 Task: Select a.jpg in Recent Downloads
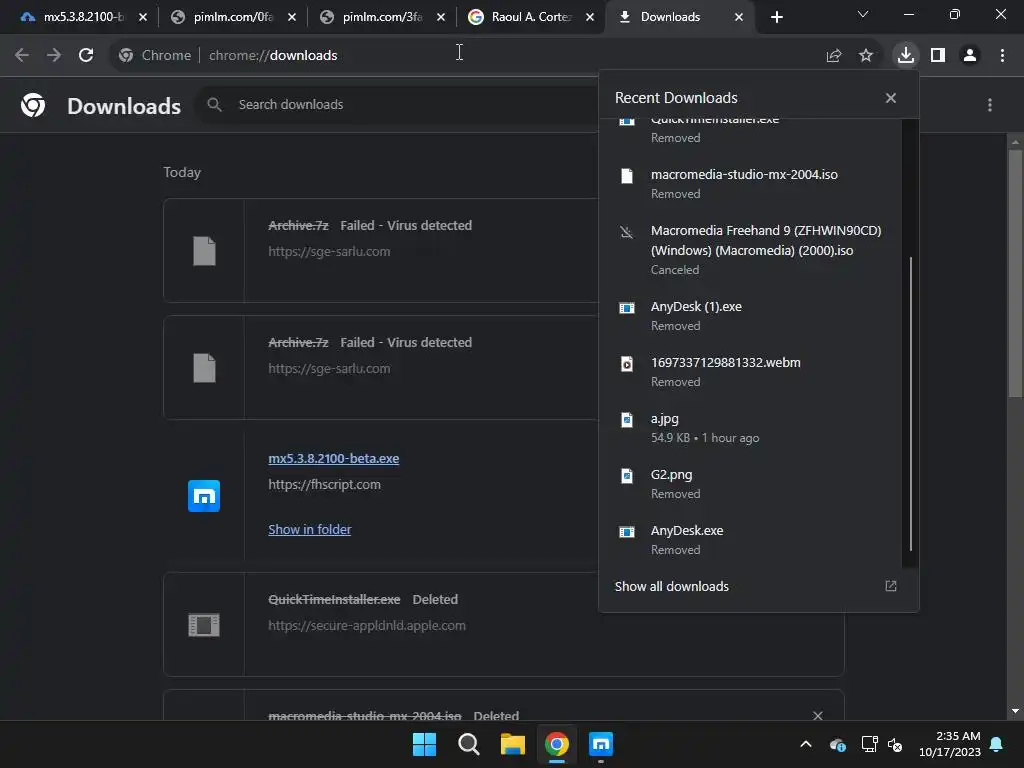point(750,428)
